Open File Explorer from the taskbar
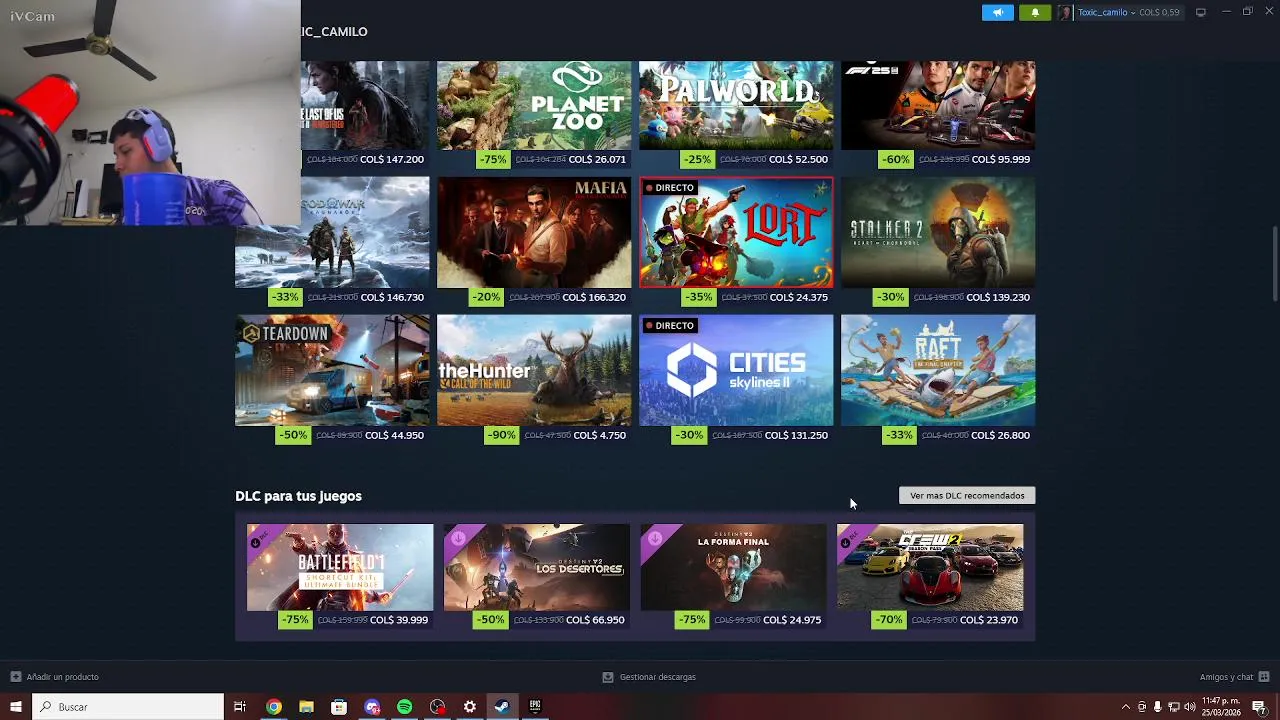 (x=306, y=707)
